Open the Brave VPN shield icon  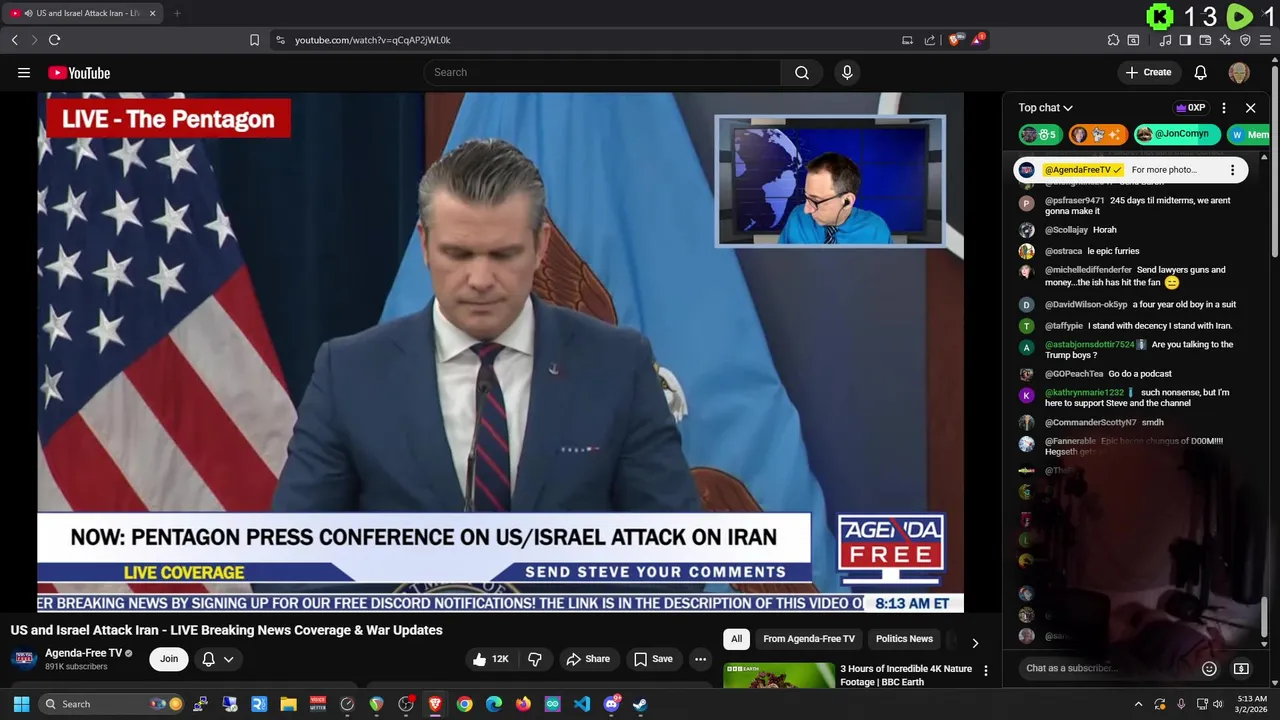pos(1245,40)
